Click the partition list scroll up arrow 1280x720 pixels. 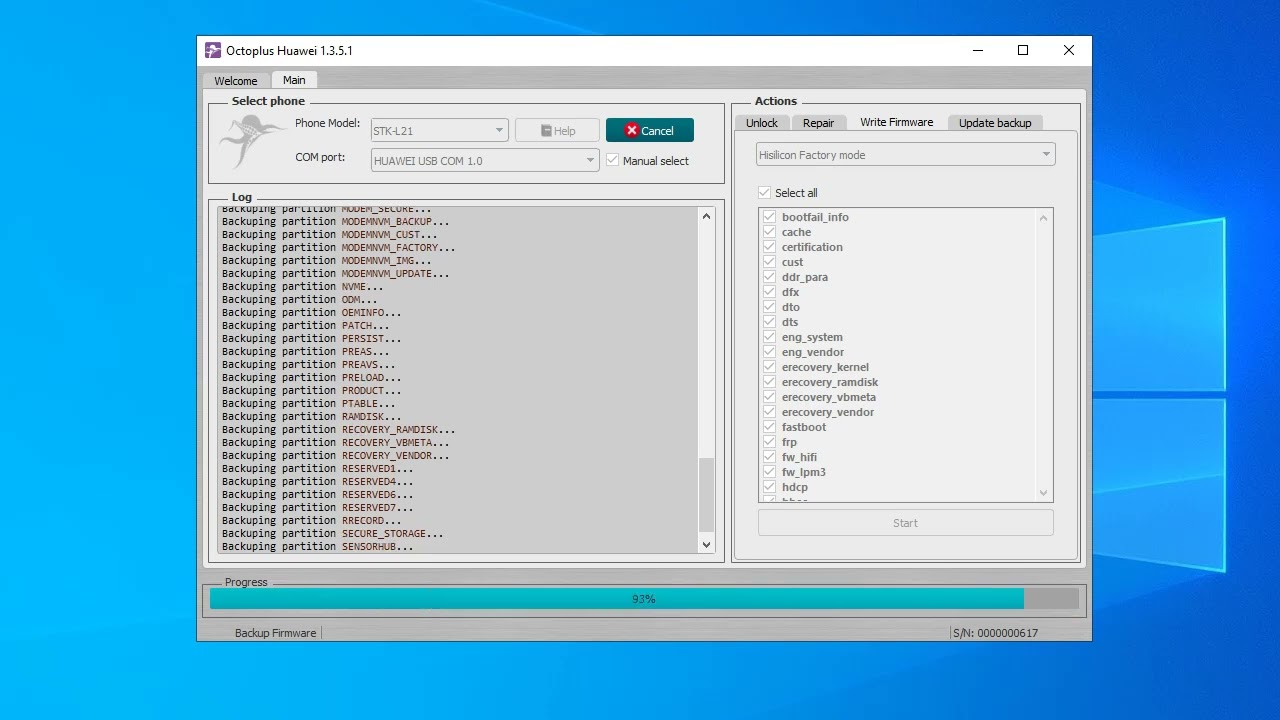point(1044,218)
